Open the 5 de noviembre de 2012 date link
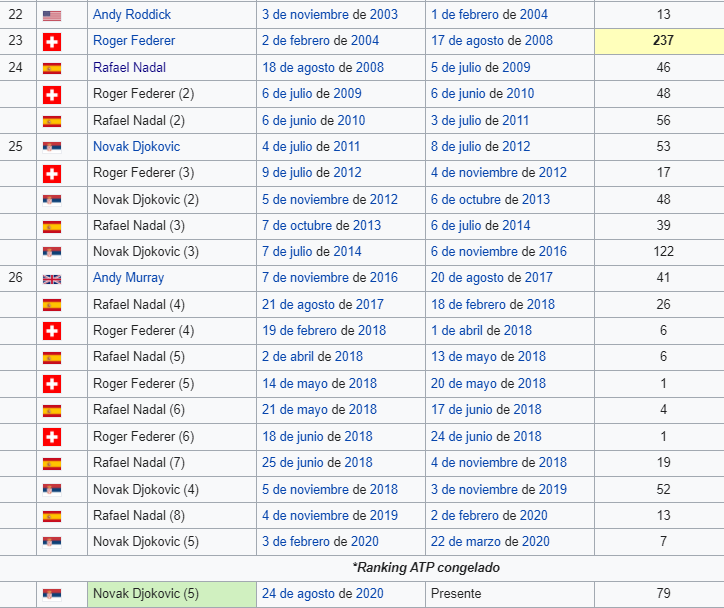Screen dimensions: 724x608 click(330, 199)
